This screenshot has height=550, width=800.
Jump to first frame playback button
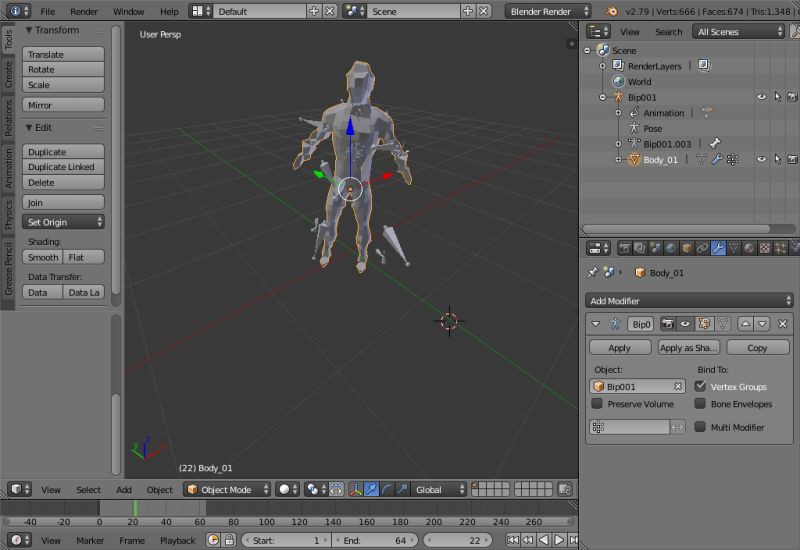tap(513, 540)
